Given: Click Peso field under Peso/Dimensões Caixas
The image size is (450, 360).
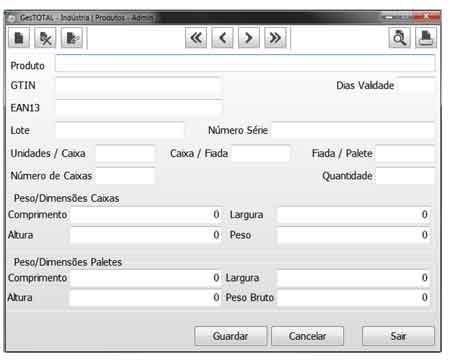Looking at the screenshot, I should click(354, 235).
